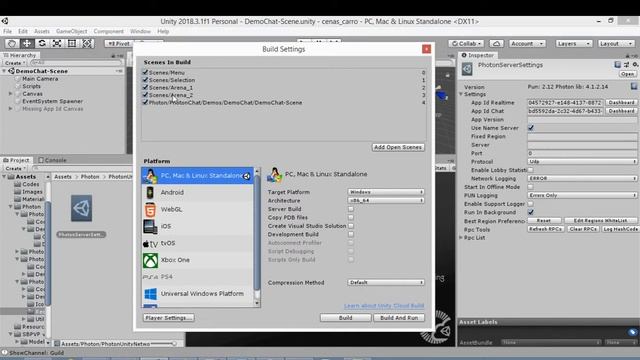Click the Unity scene icon beside DemoChat-Scene

tap(11, 71)
